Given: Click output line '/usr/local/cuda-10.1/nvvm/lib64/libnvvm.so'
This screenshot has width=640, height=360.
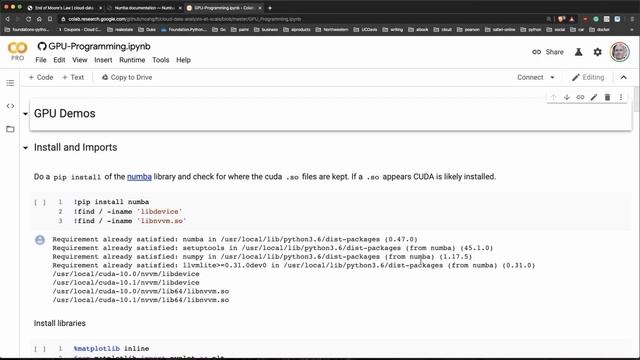Looking at the screenshot, I should (141, 300).
